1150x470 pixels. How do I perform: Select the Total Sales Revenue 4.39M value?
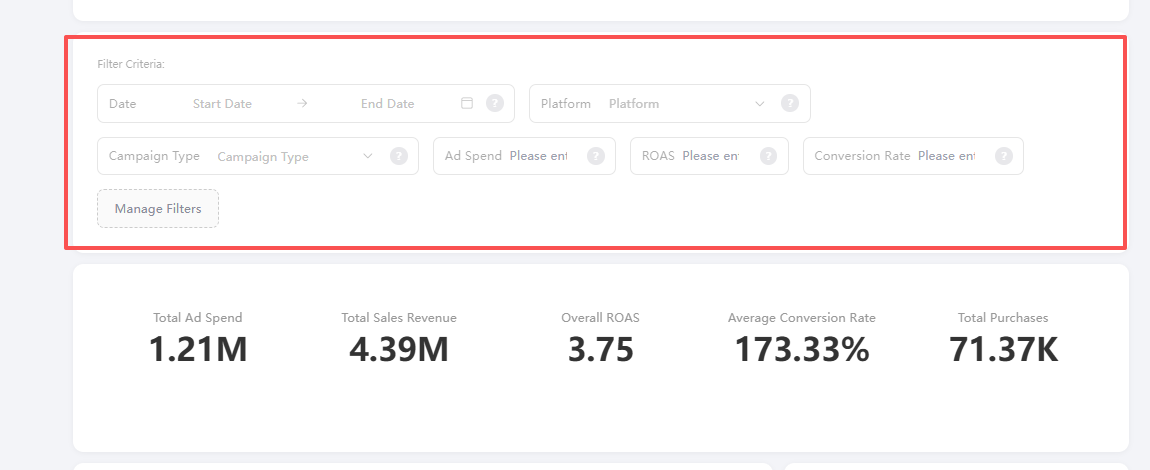(399, 349)
